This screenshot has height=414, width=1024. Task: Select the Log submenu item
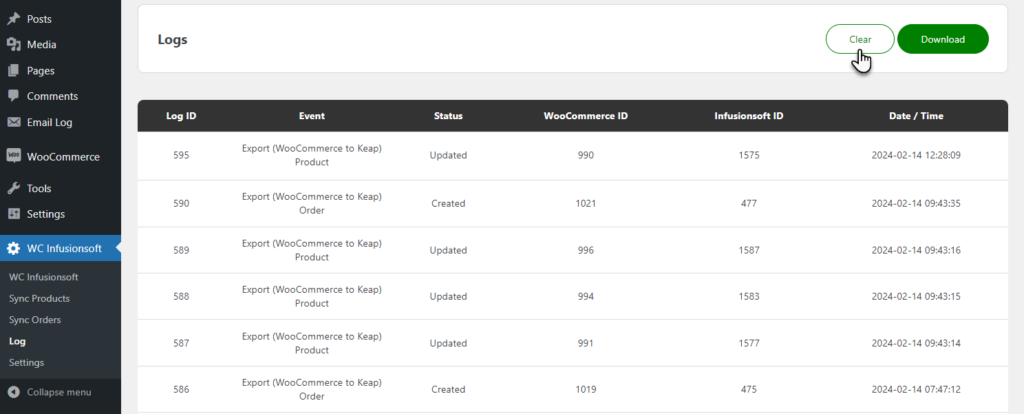tap(17, 341)
